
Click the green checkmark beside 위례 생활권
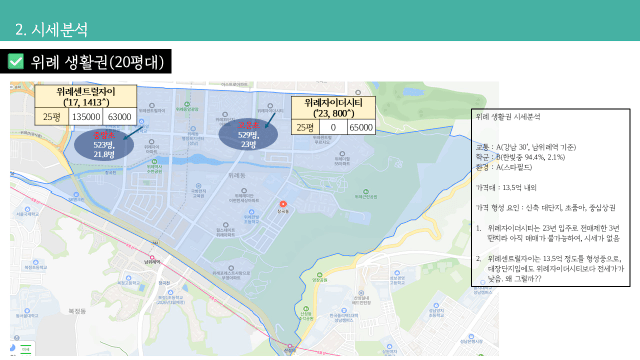tap(16, 62)
